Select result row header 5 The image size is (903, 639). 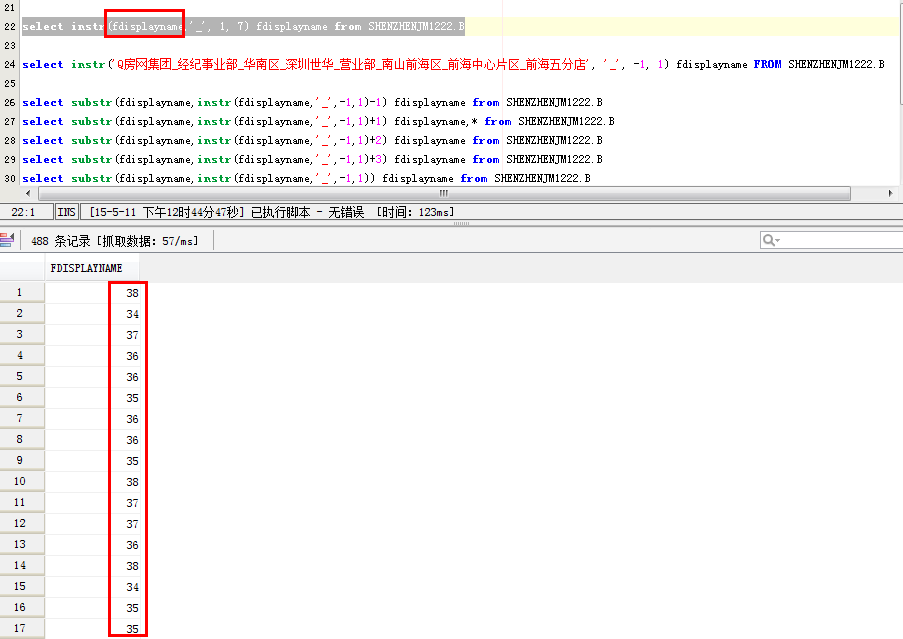[22, 376]
